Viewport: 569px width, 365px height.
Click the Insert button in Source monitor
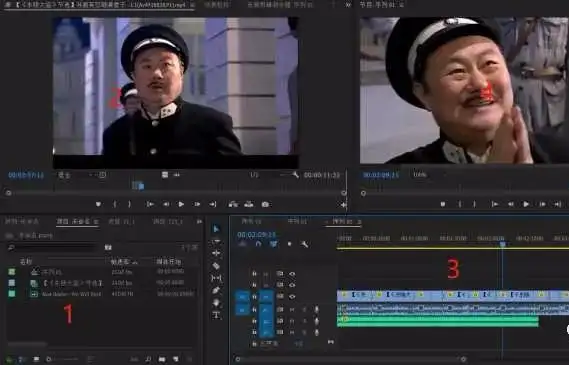[x=233, y=204]
